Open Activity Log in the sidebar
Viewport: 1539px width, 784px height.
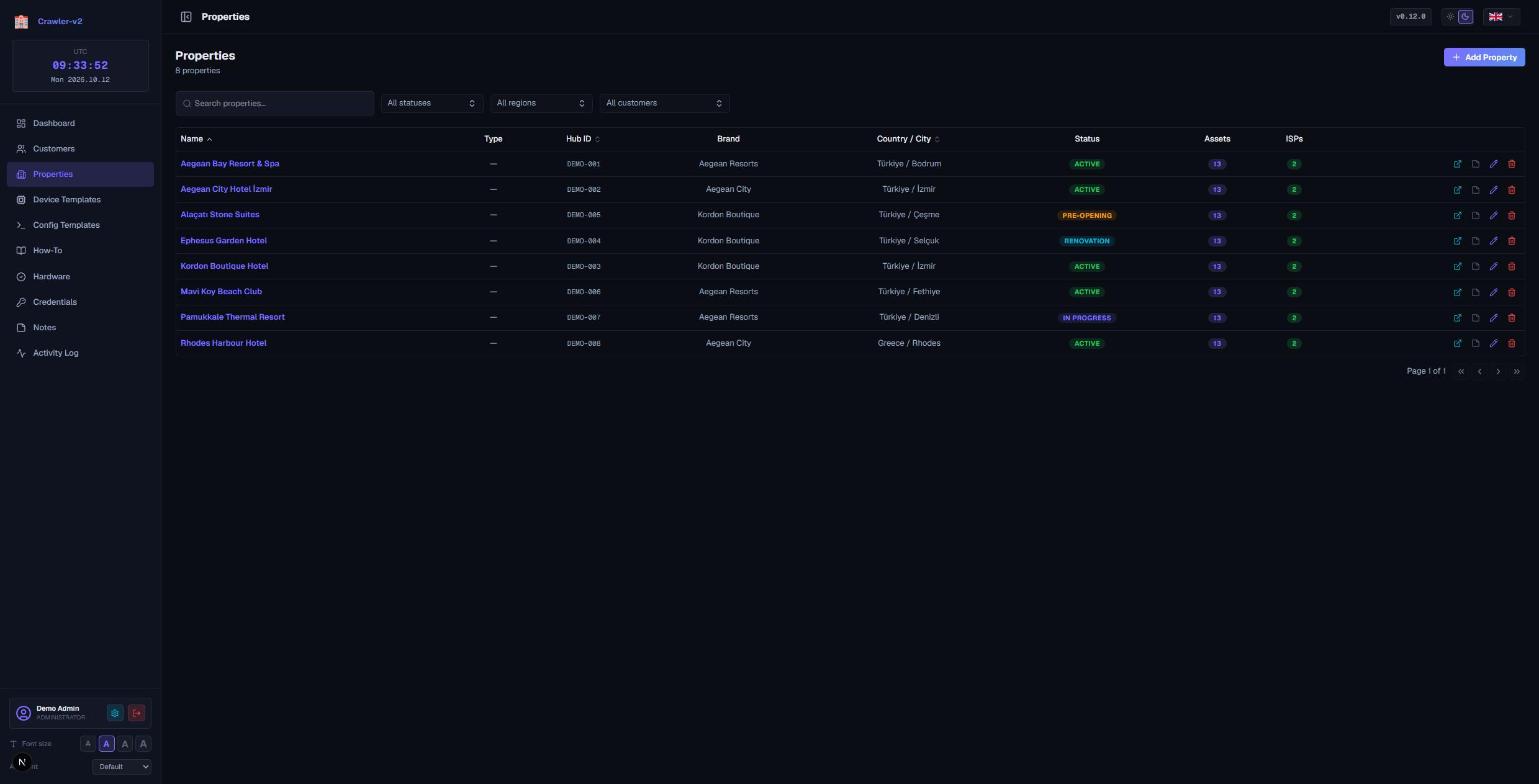point(80,353)
